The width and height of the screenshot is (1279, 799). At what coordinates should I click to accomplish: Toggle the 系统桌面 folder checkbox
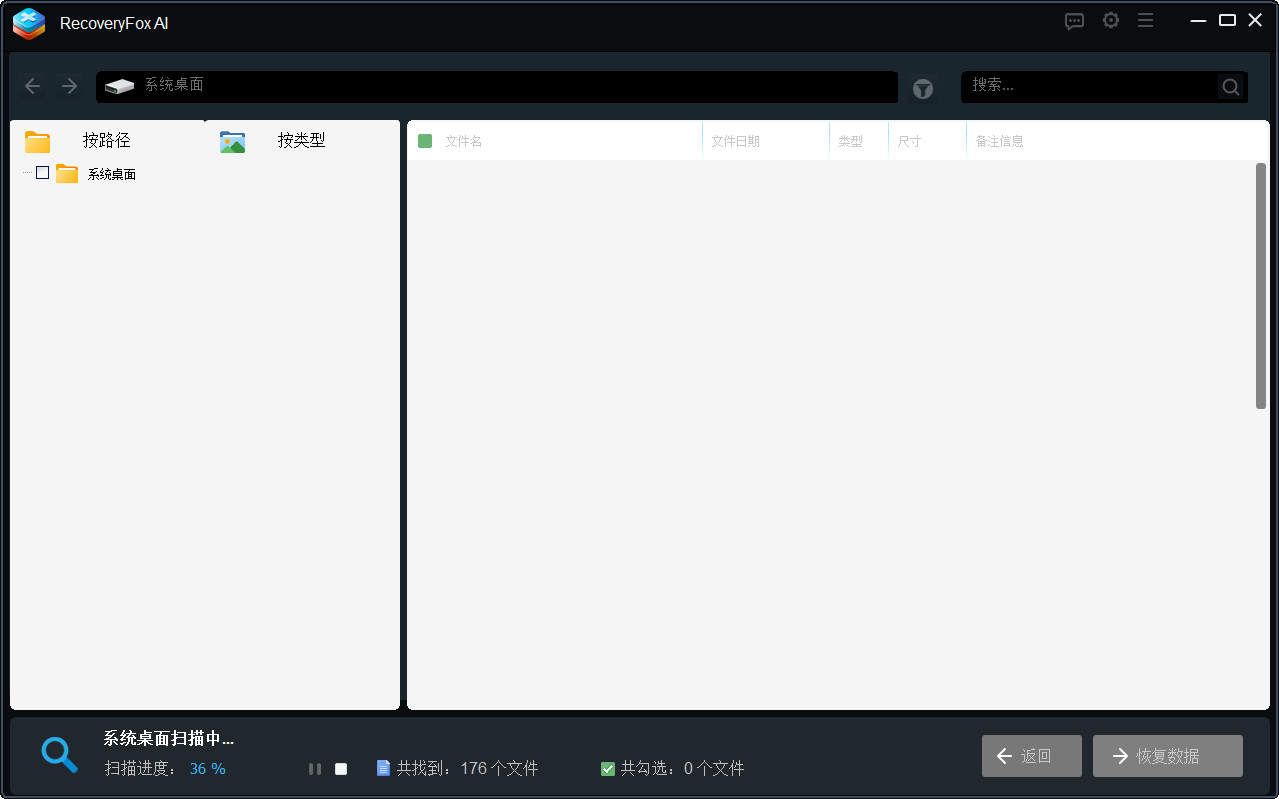tap(41, 172)
